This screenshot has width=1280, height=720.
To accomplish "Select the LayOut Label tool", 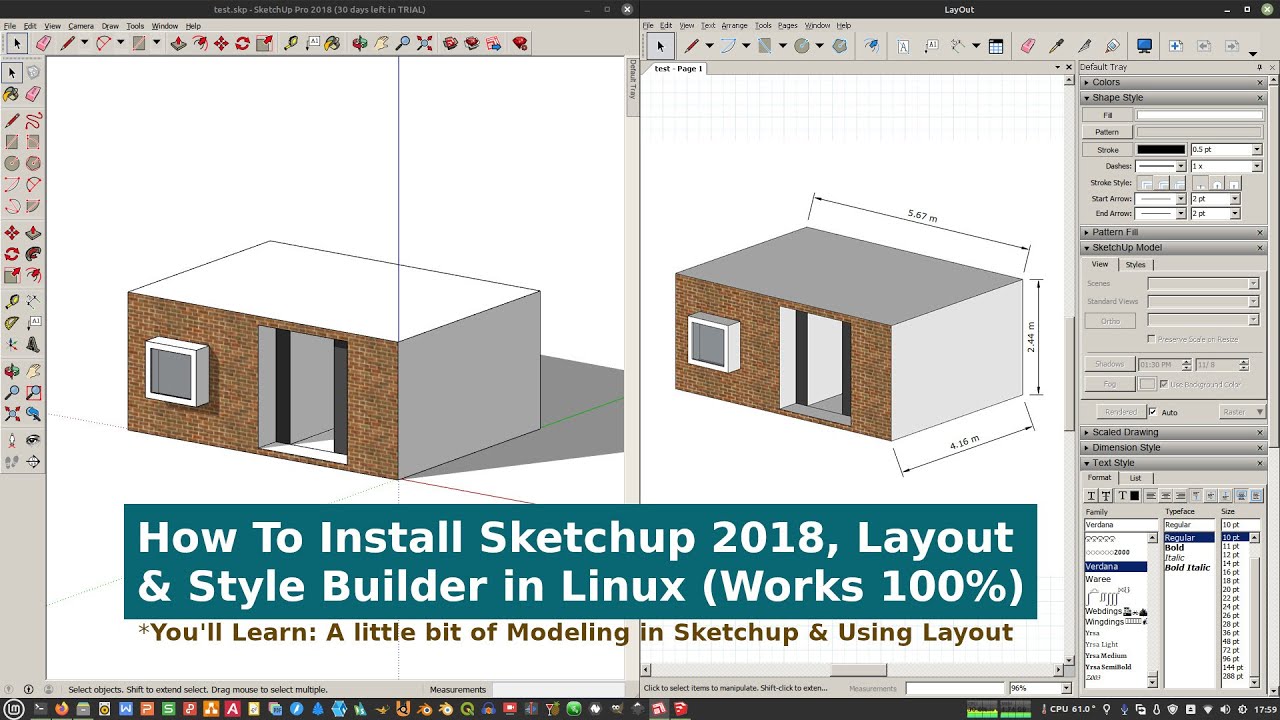I will 933,46.
